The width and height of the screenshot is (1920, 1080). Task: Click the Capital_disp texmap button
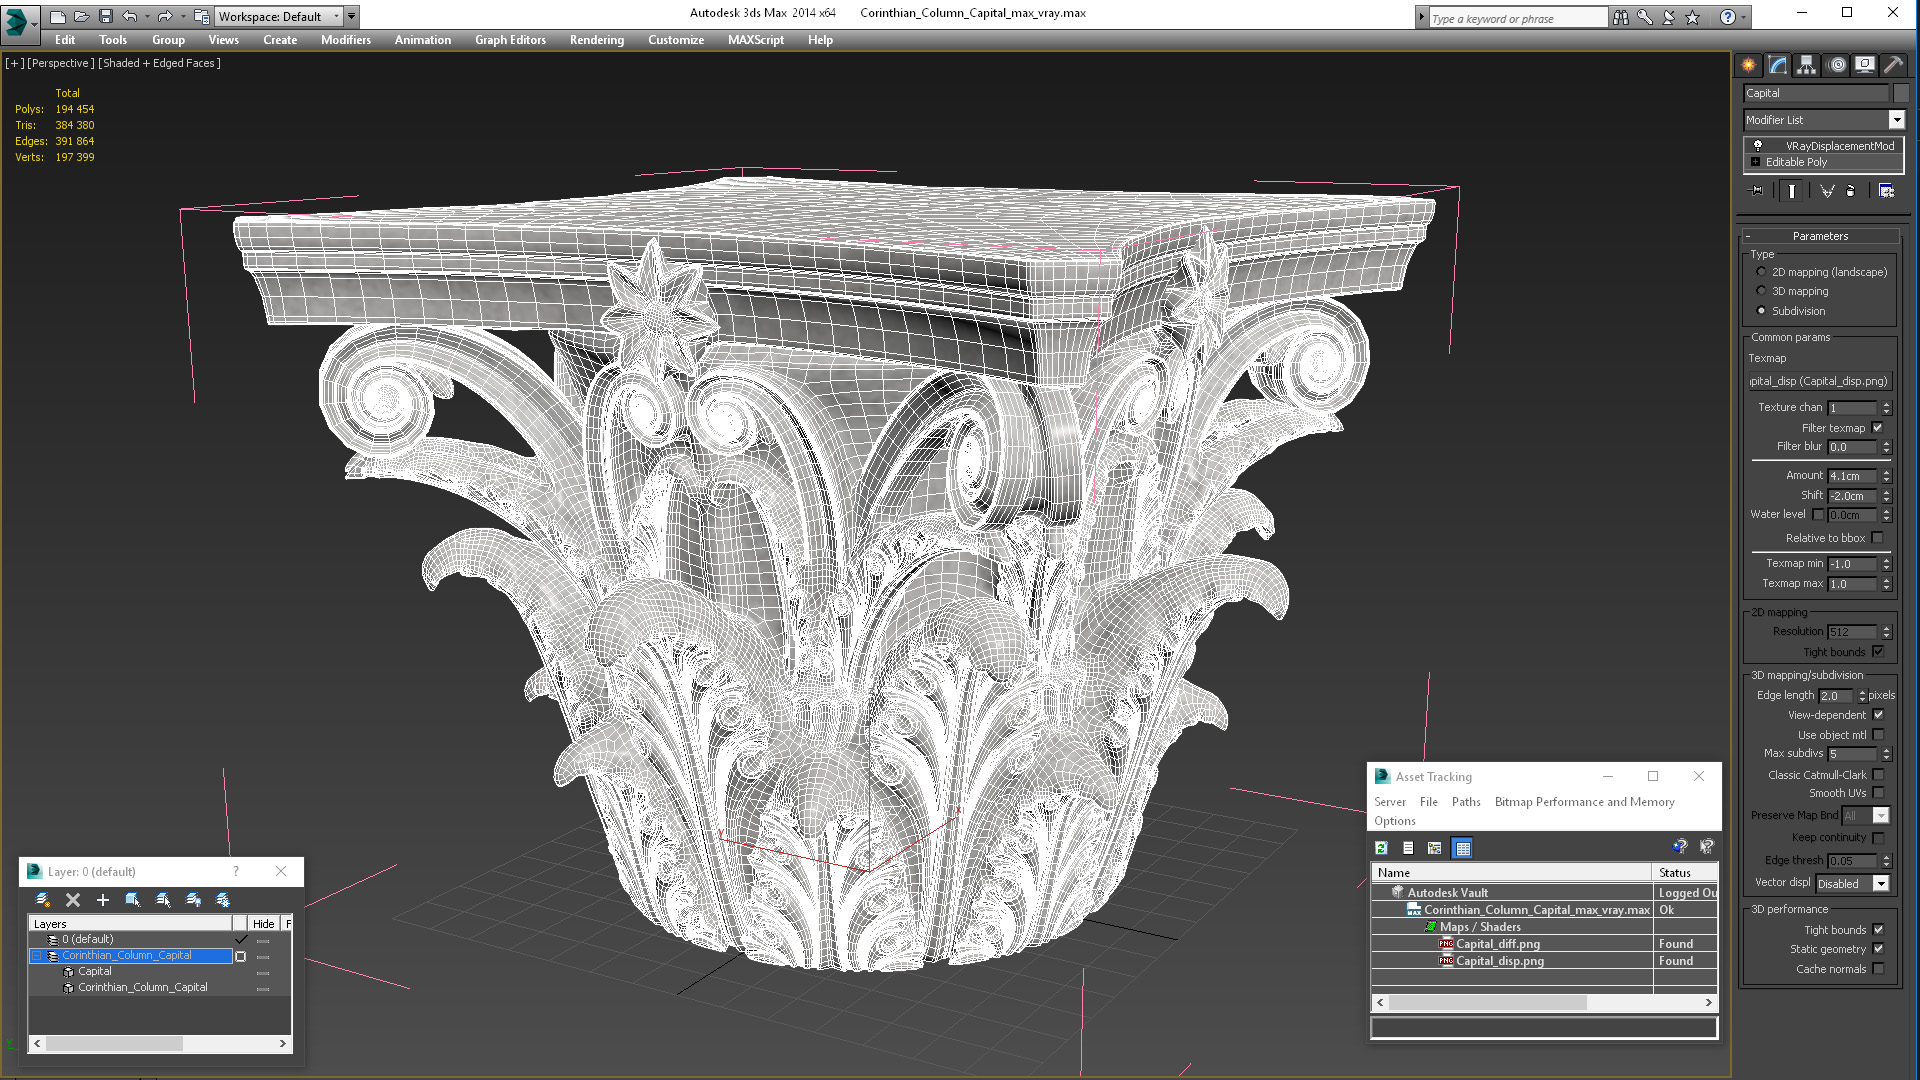click(x=1819, y=381)
